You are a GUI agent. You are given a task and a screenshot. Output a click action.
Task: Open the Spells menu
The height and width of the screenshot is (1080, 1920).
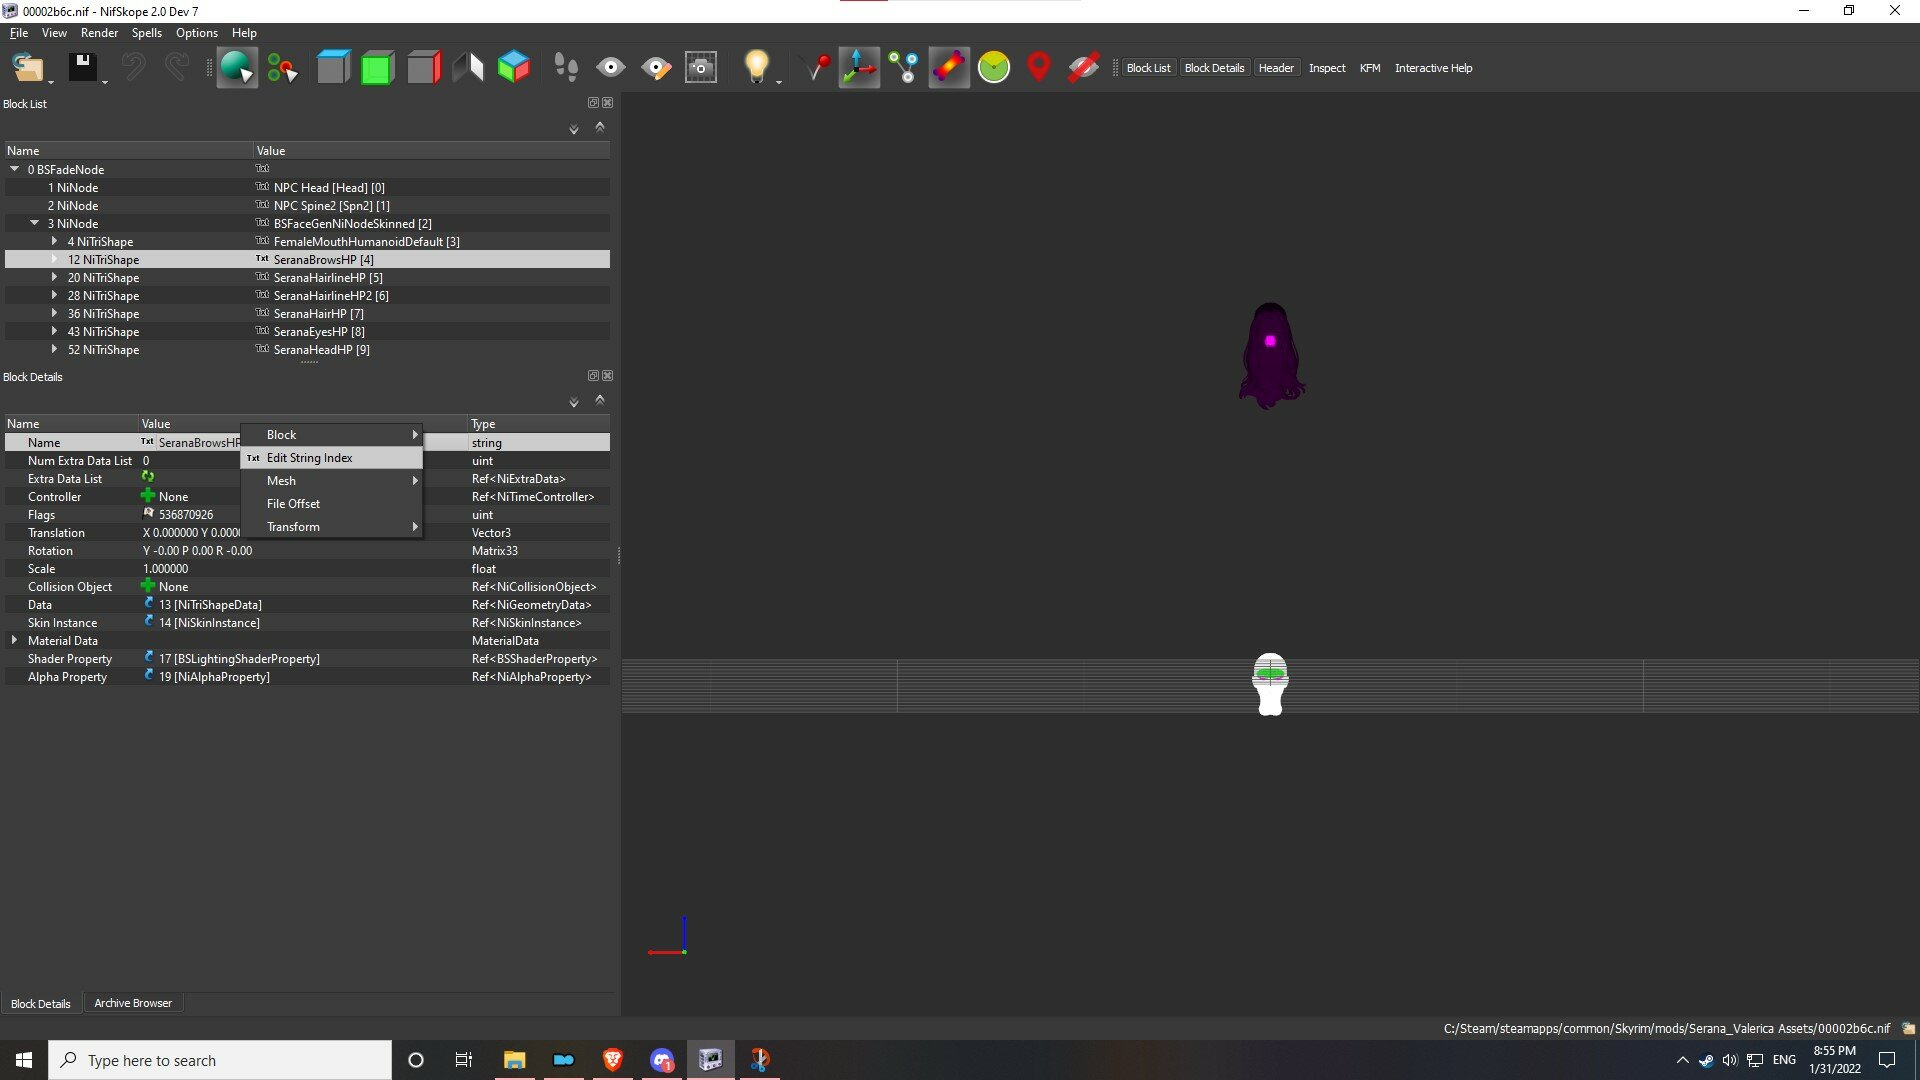click(146, 33)
